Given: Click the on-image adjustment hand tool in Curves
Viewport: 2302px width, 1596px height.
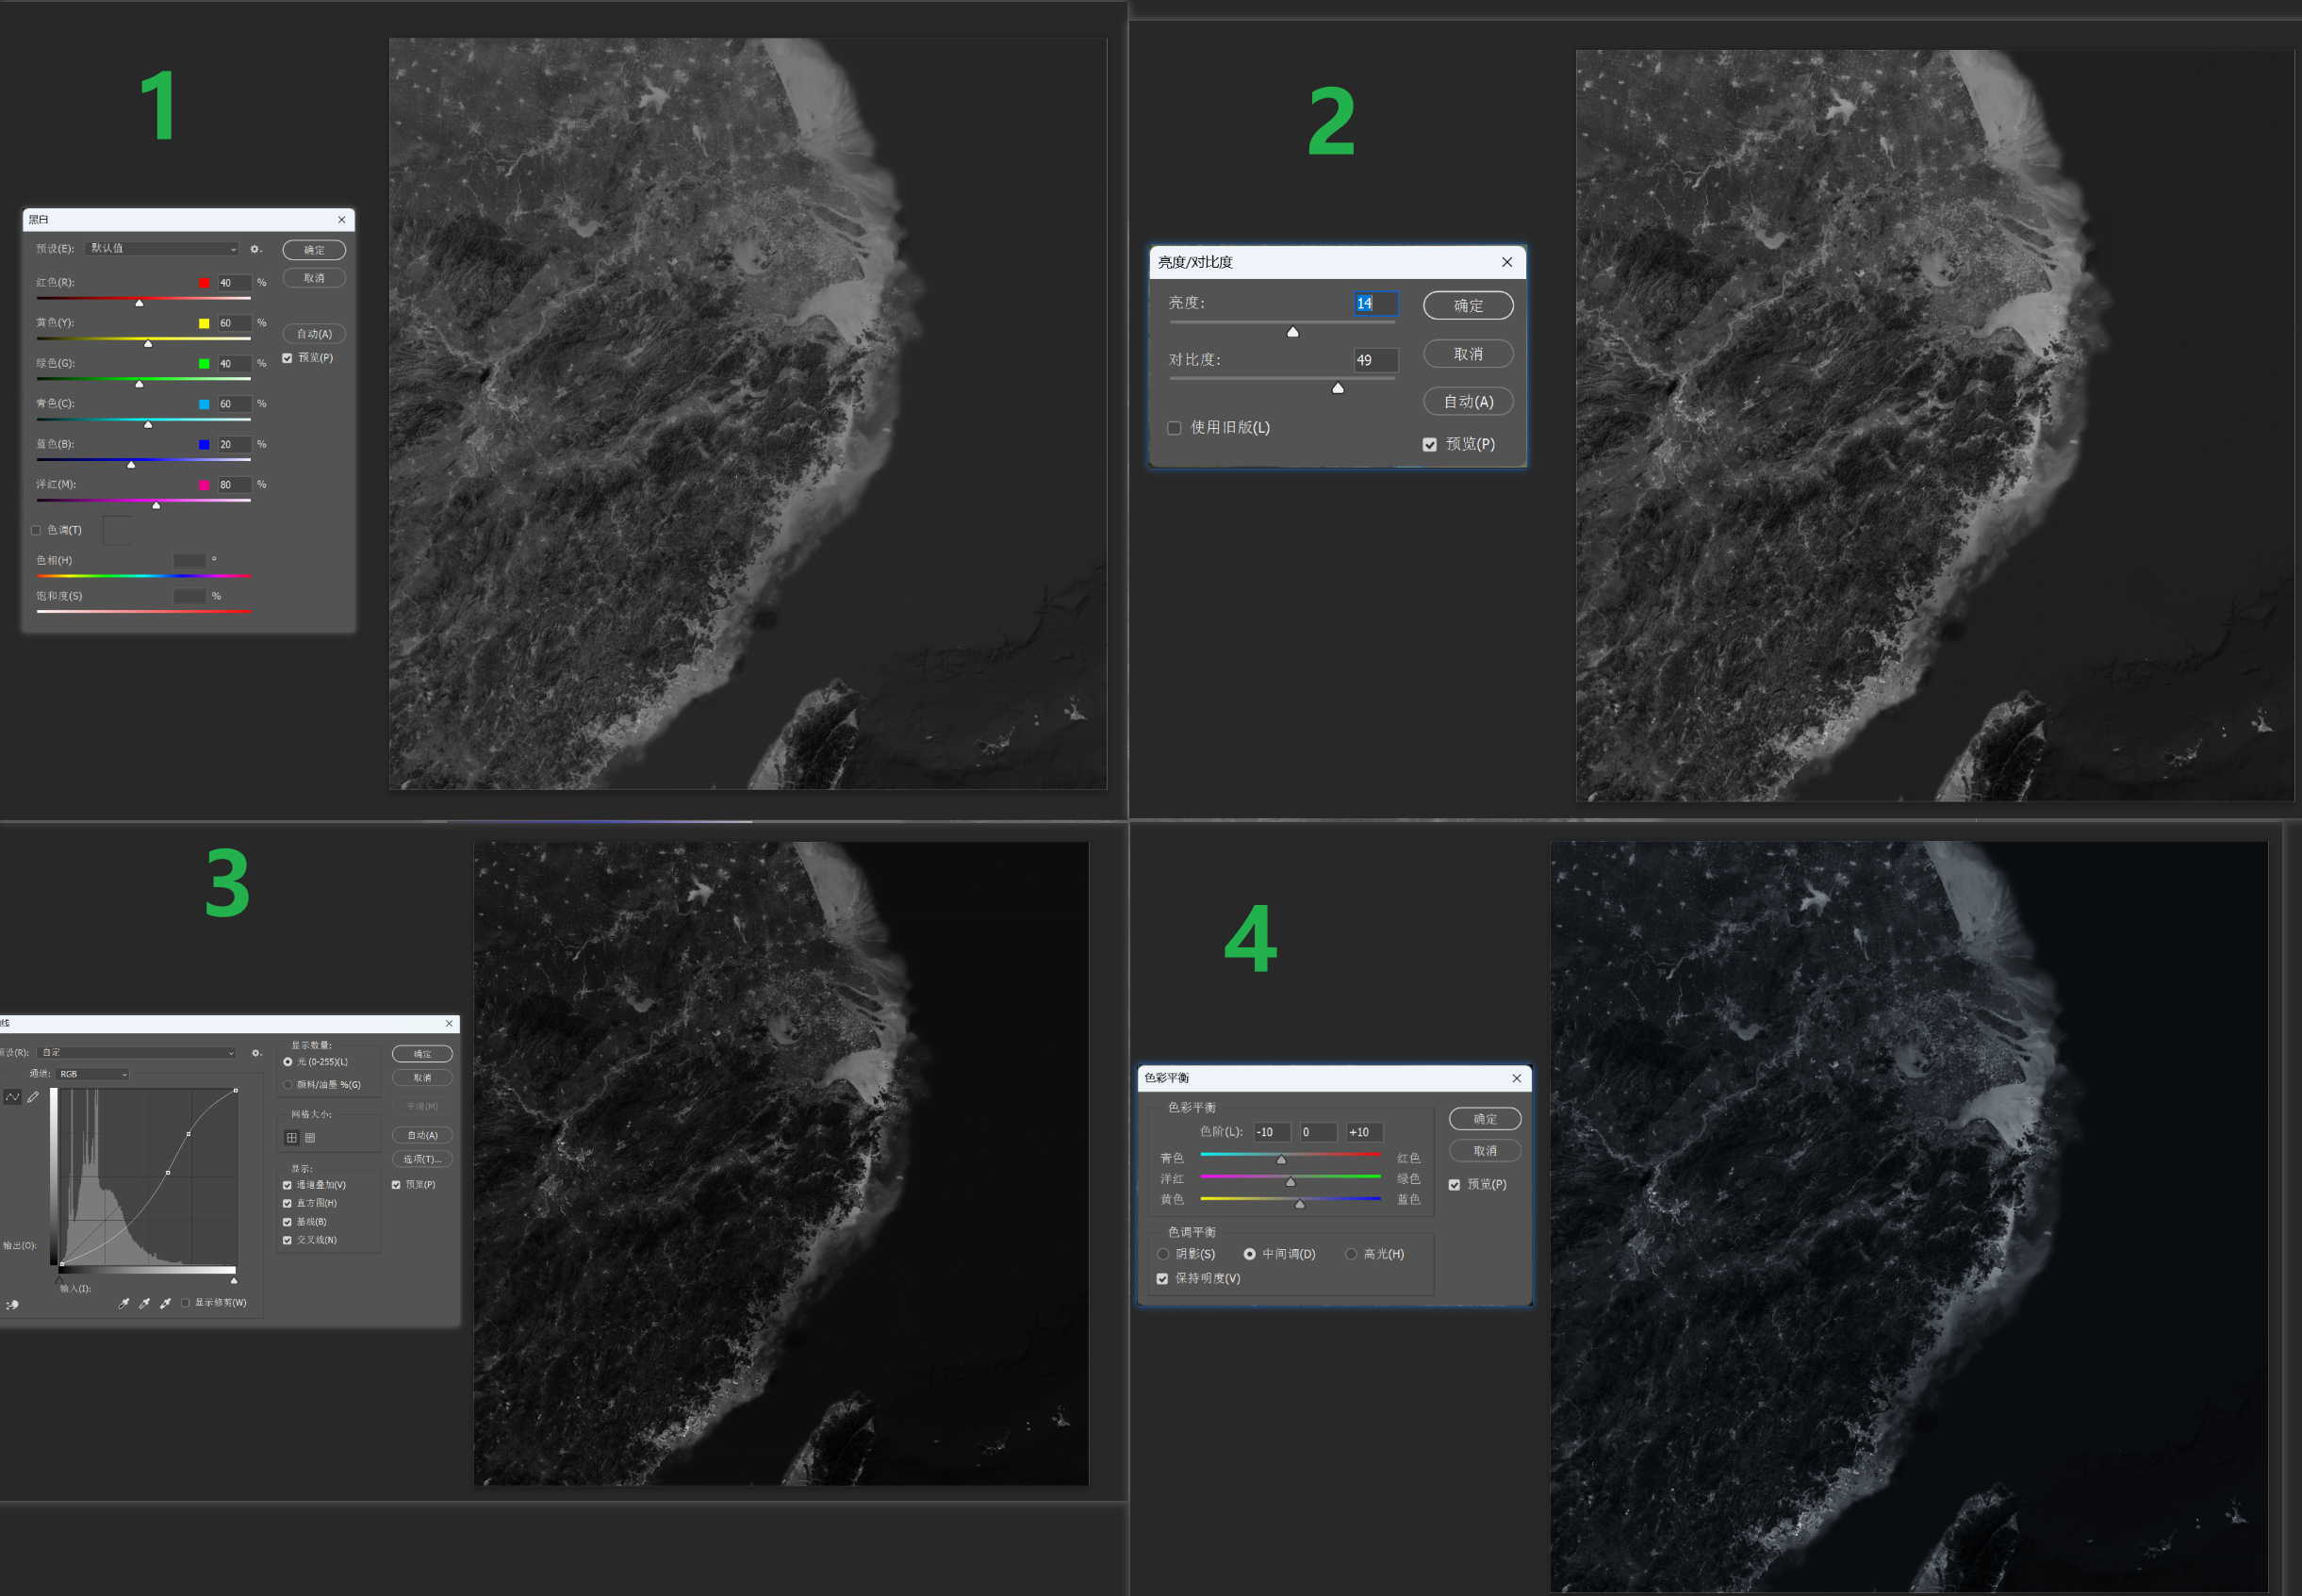Looking at the screenshot, I should pyautogui.click(x=12, y=1304).
